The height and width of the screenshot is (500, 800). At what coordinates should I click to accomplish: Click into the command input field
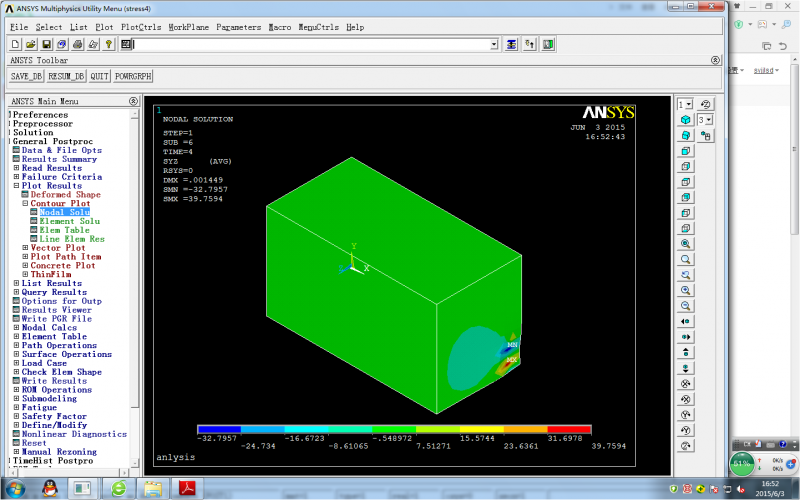[311, 44]
